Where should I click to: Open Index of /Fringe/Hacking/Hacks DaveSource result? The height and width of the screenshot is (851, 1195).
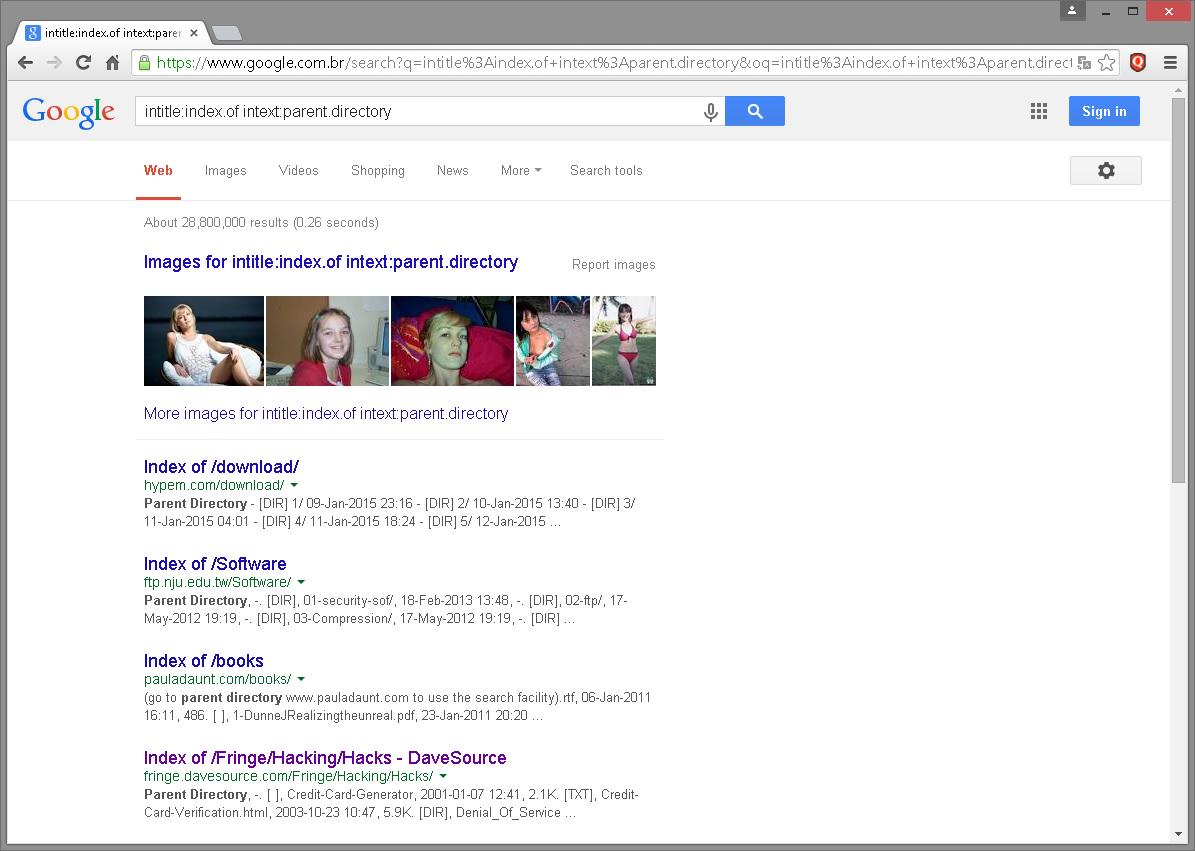coord(325,758)
